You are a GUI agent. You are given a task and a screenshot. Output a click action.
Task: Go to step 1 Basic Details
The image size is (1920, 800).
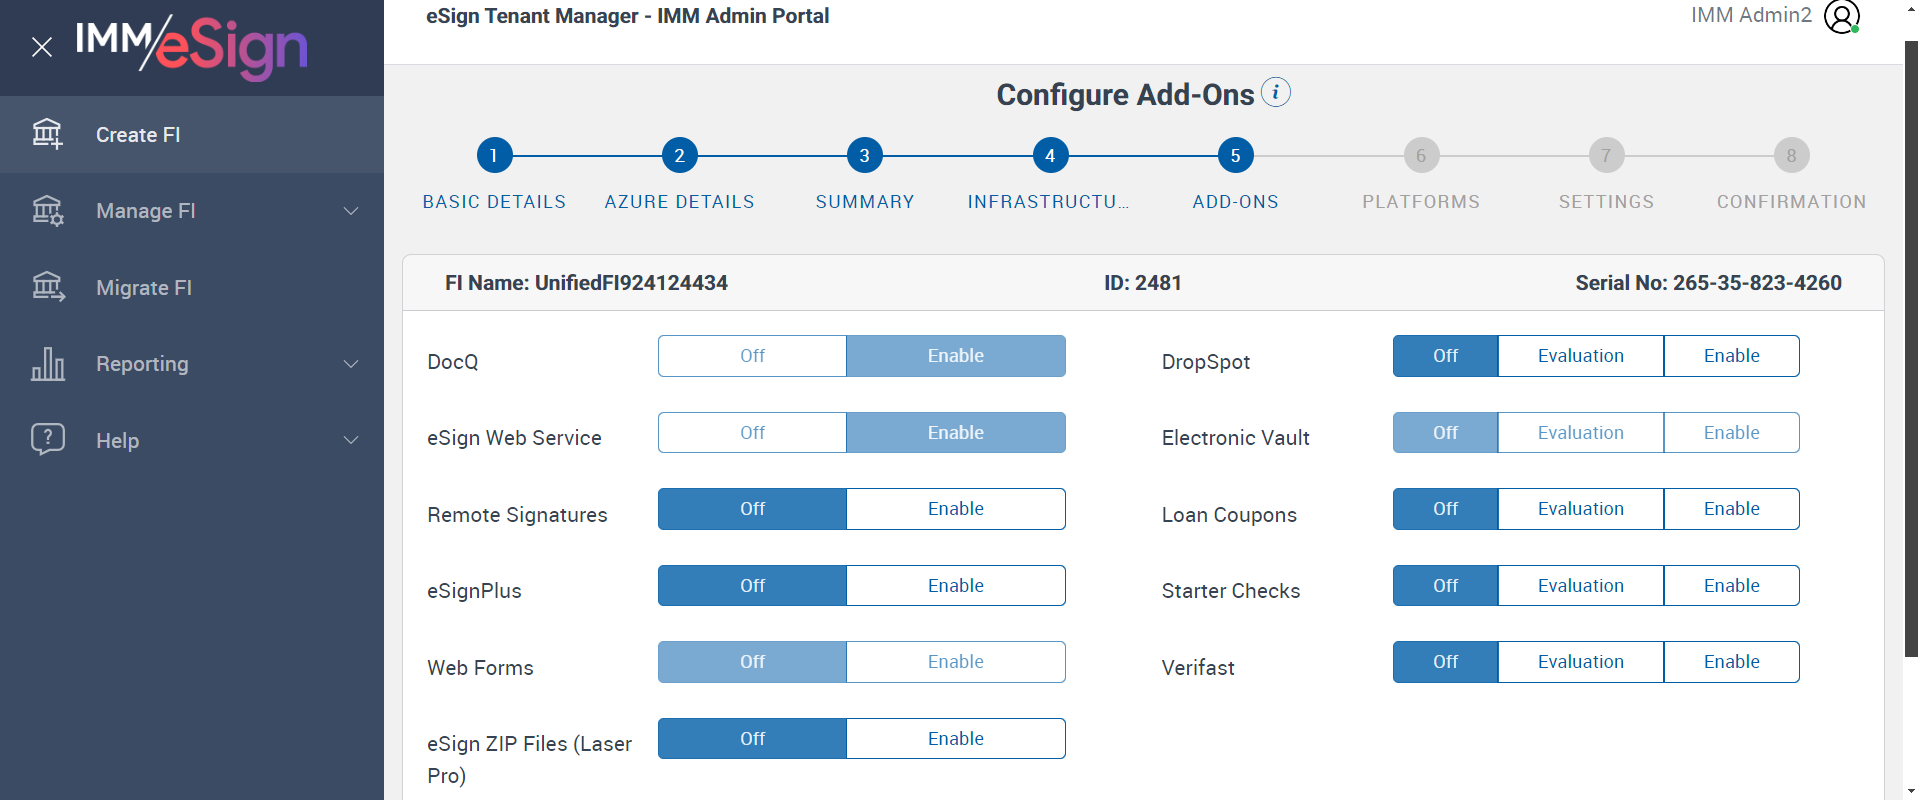494,155
